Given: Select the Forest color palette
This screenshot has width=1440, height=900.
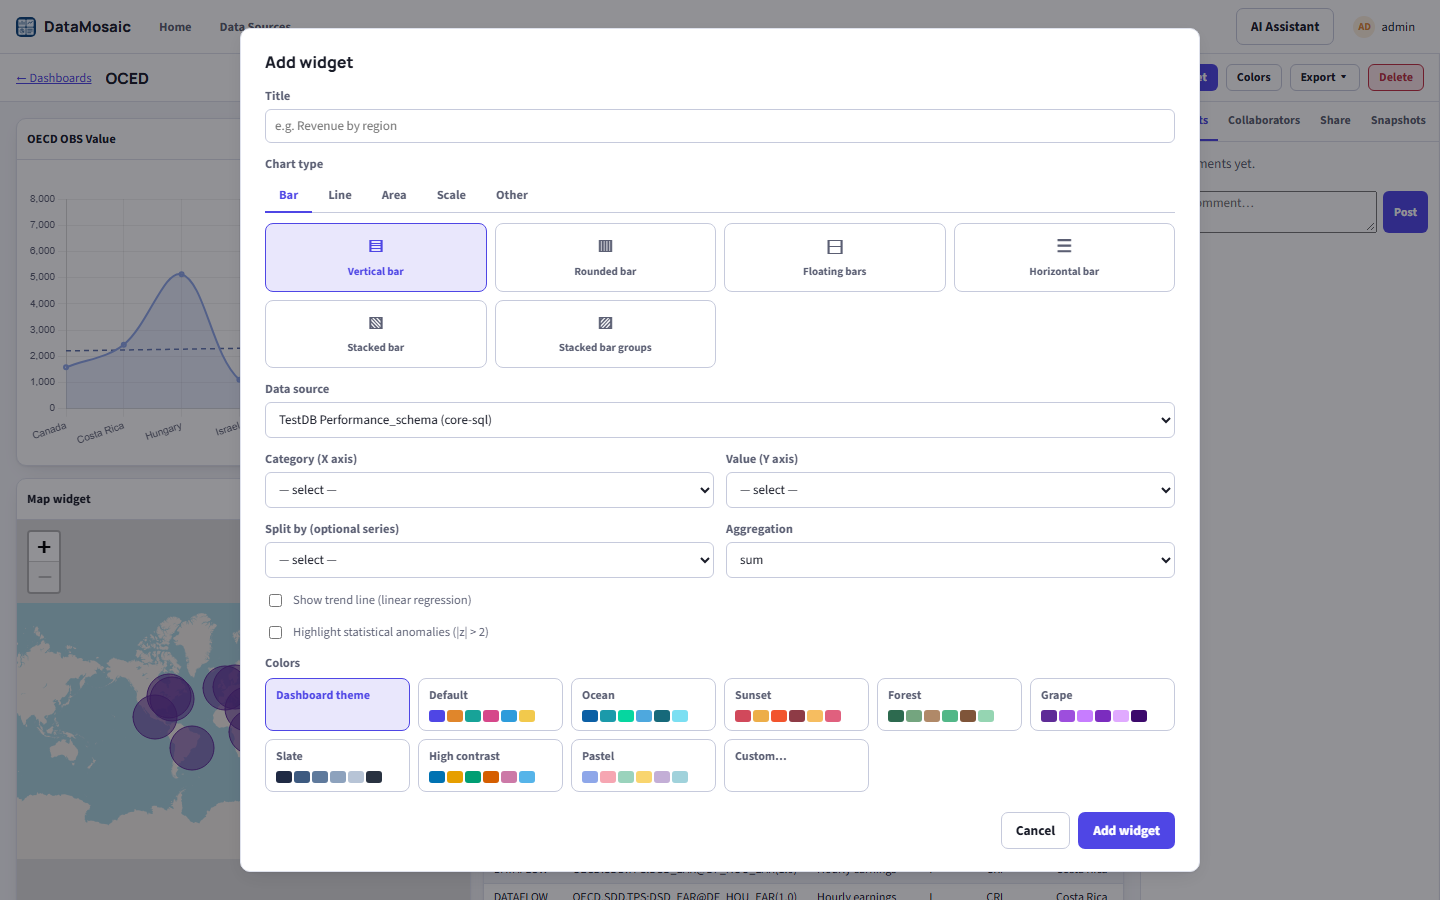Looking at the screenshot, I should pos(949,705).
